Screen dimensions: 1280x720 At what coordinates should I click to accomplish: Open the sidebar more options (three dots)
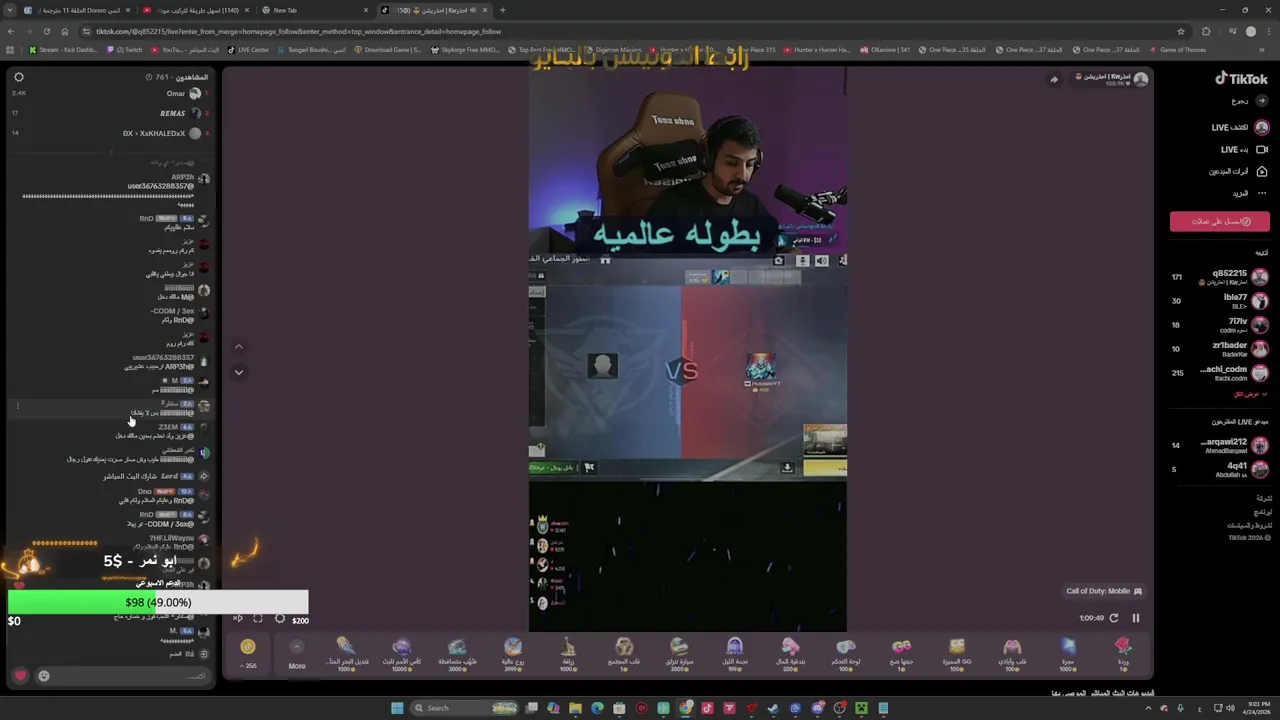pyautogui.click(x=1262, y=193)
